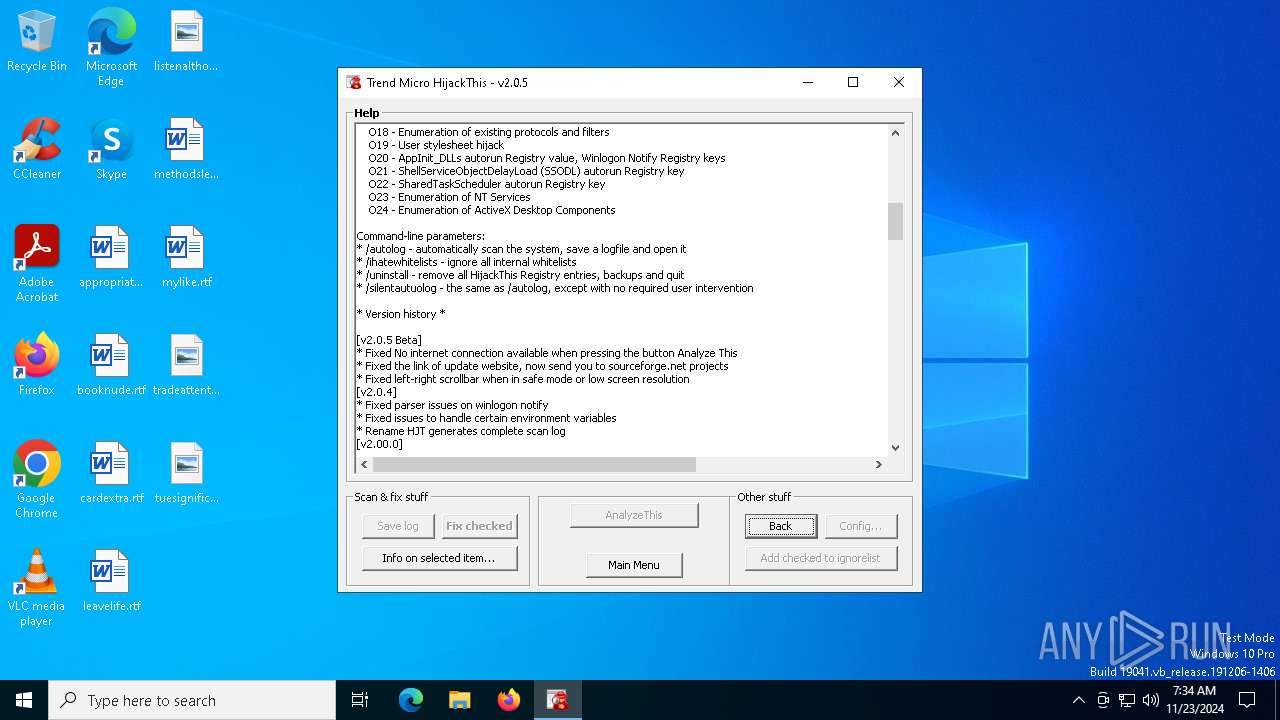
Task: Click the 'O22 - SharedTaskScheduler autorun Registry key' line
Action: (x=487, y=184)
